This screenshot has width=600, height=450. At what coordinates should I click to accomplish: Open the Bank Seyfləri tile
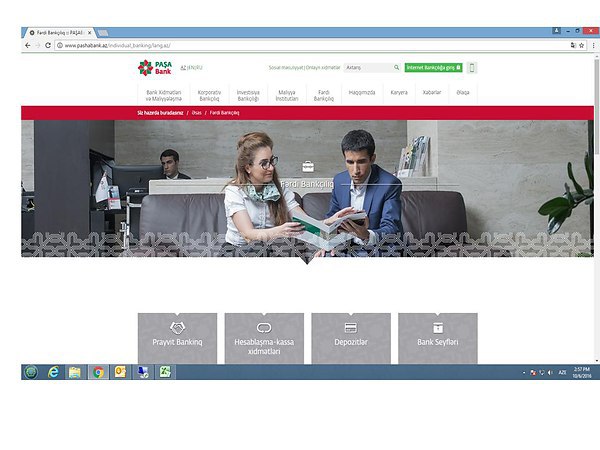point(438,338)
